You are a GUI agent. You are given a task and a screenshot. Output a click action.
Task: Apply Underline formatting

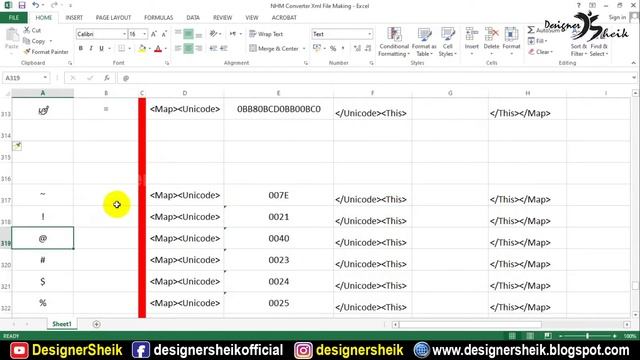point(101,49)
